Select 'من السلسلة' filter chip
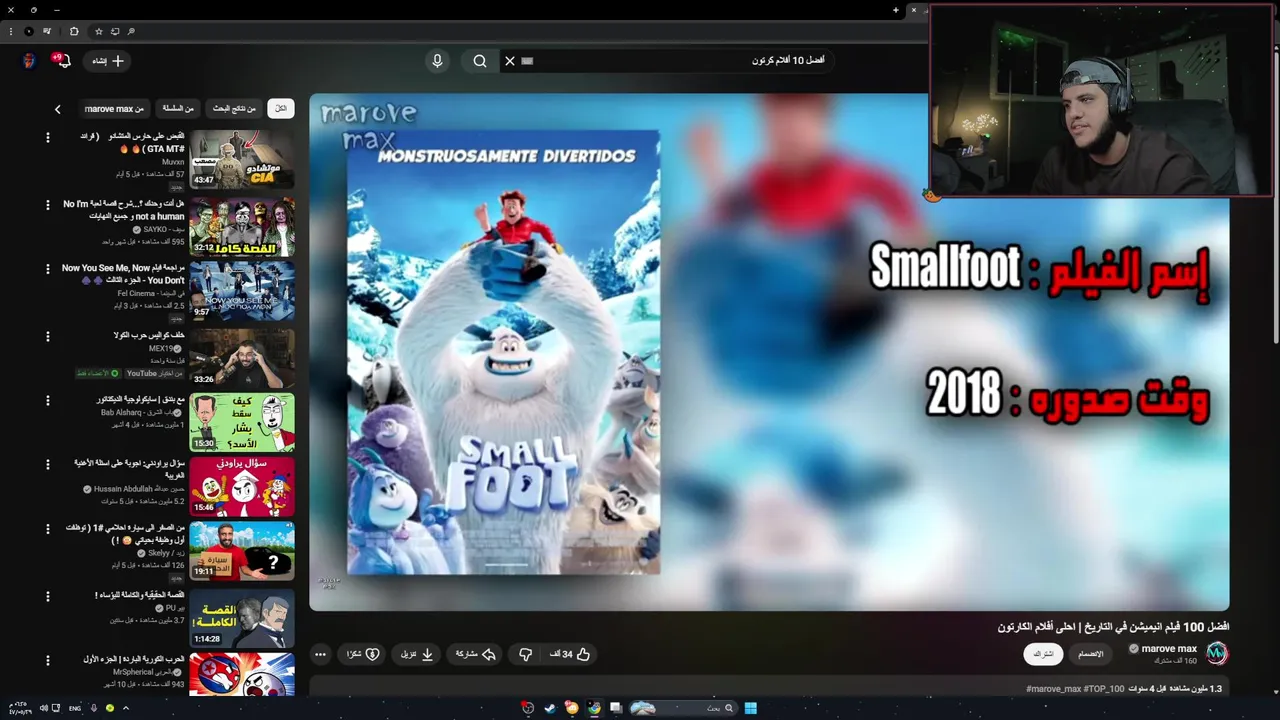1280x720 pixels. tap(178, 108)
